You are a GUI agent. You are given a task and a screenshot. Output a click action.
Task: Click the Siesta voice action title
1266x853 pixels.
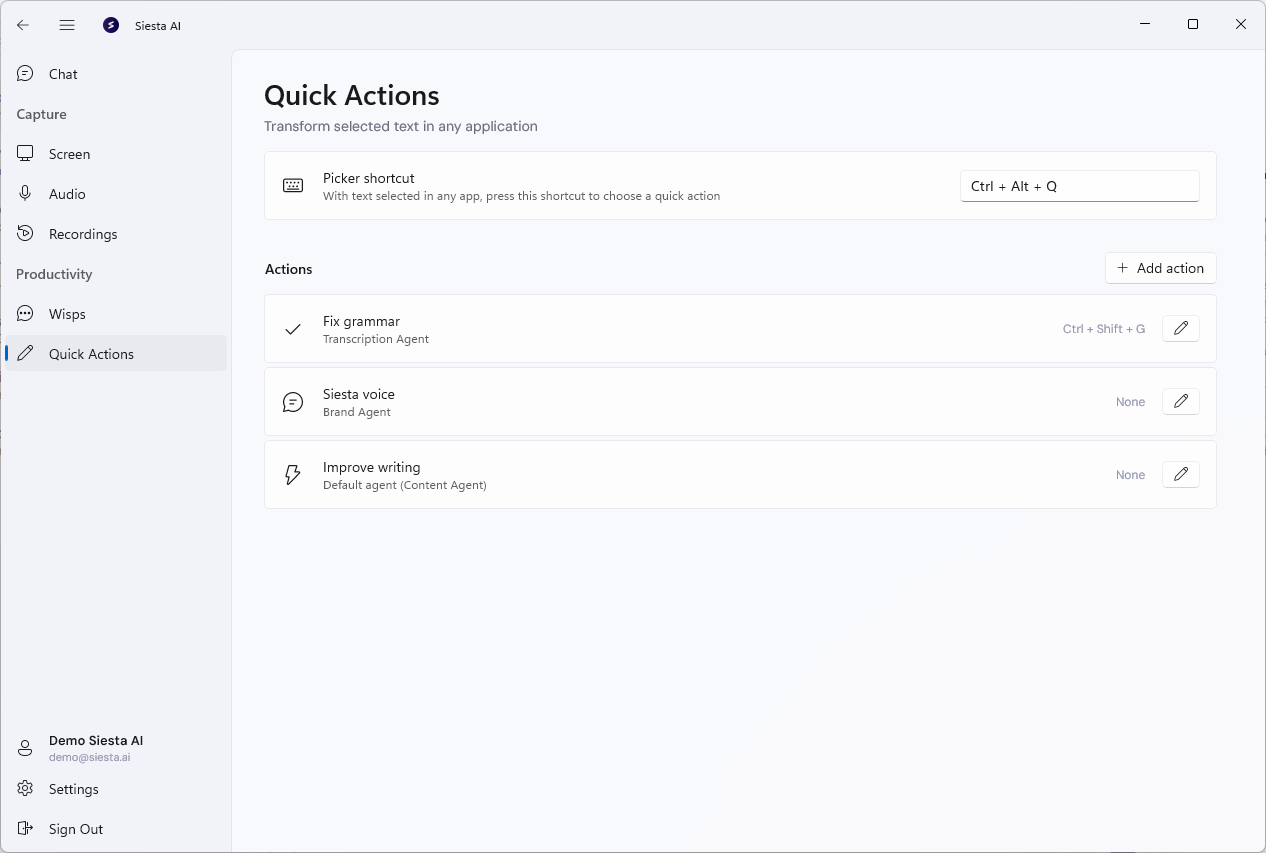pyautogui.click(x=359, y=394)
